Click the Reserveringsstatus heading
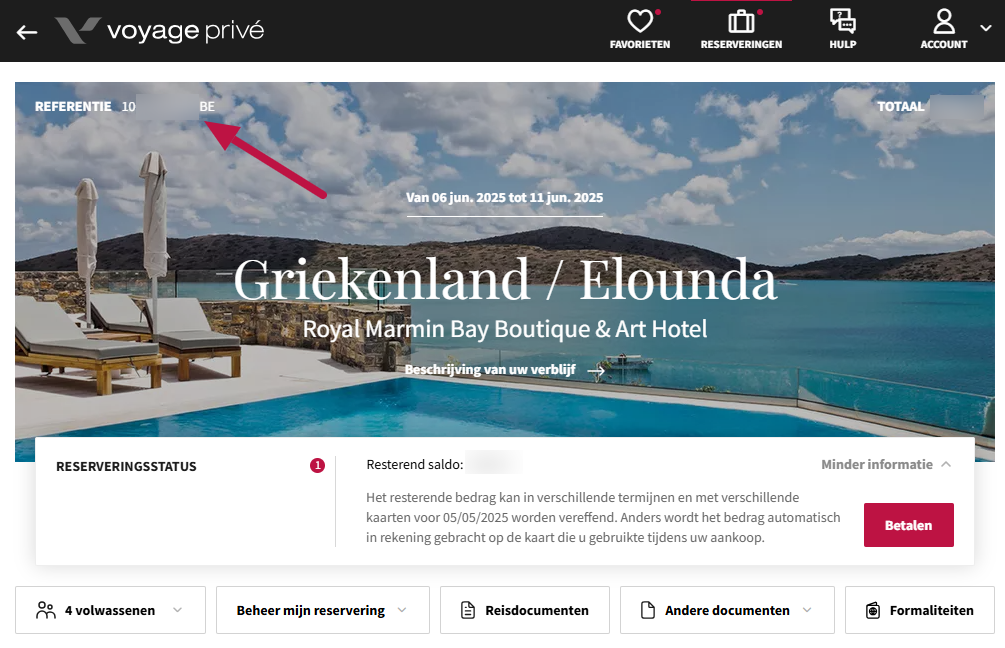1005x648 pixels. pos(126,467)
